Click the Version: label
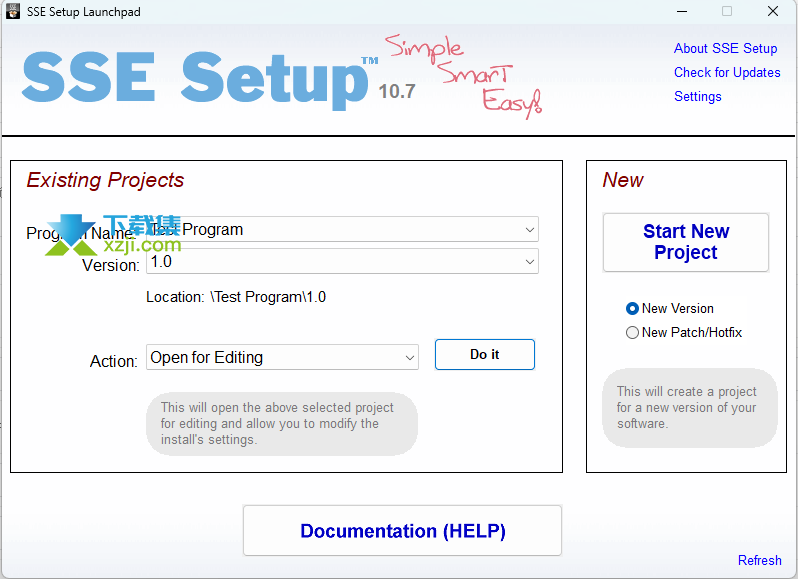 (x=110, y=265)
